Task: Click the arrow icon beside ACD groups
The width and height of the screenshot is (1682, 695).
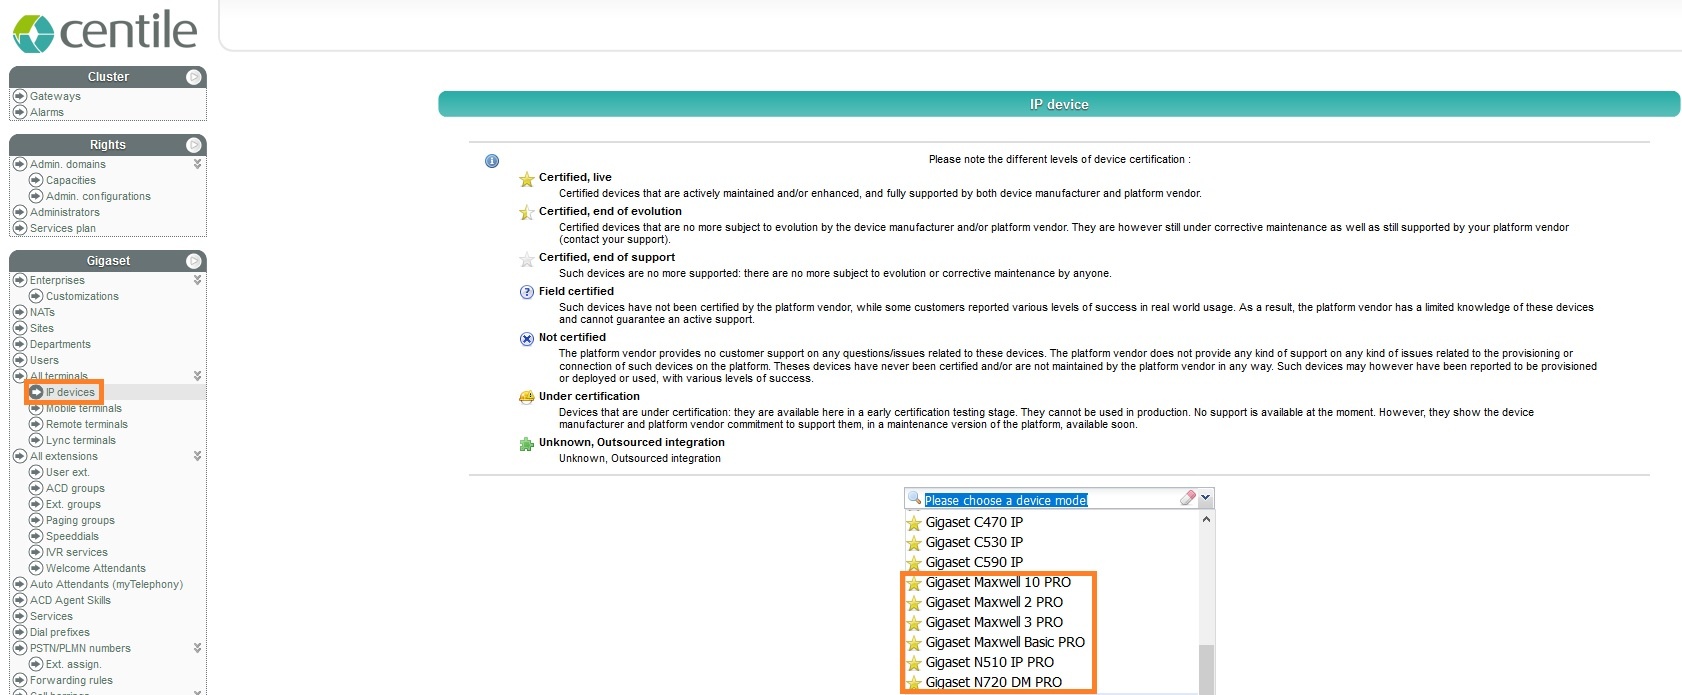Action: (36, 488)
